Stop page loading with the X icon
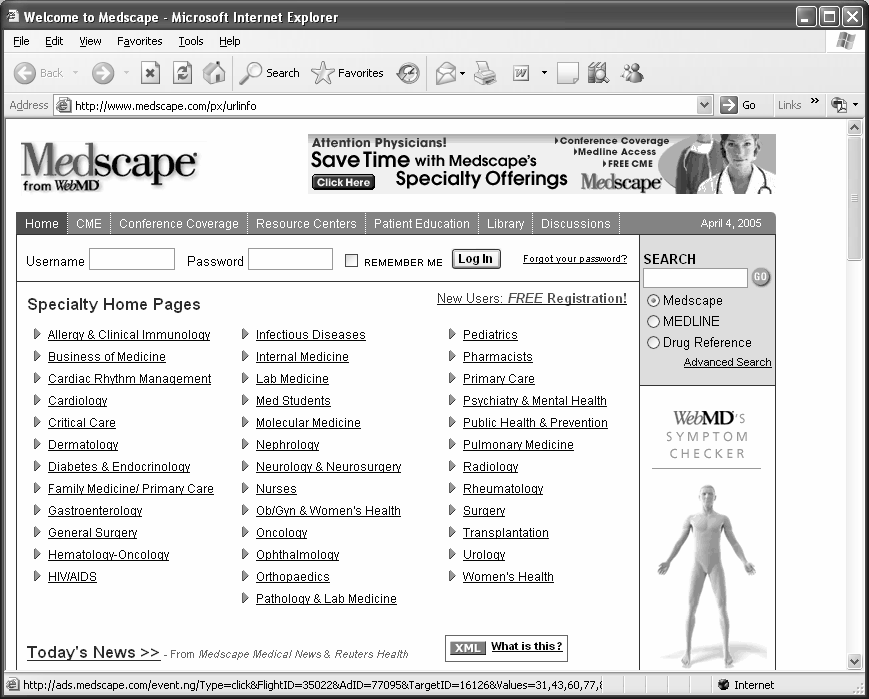The image size is (869, 699). click(150, 73)
